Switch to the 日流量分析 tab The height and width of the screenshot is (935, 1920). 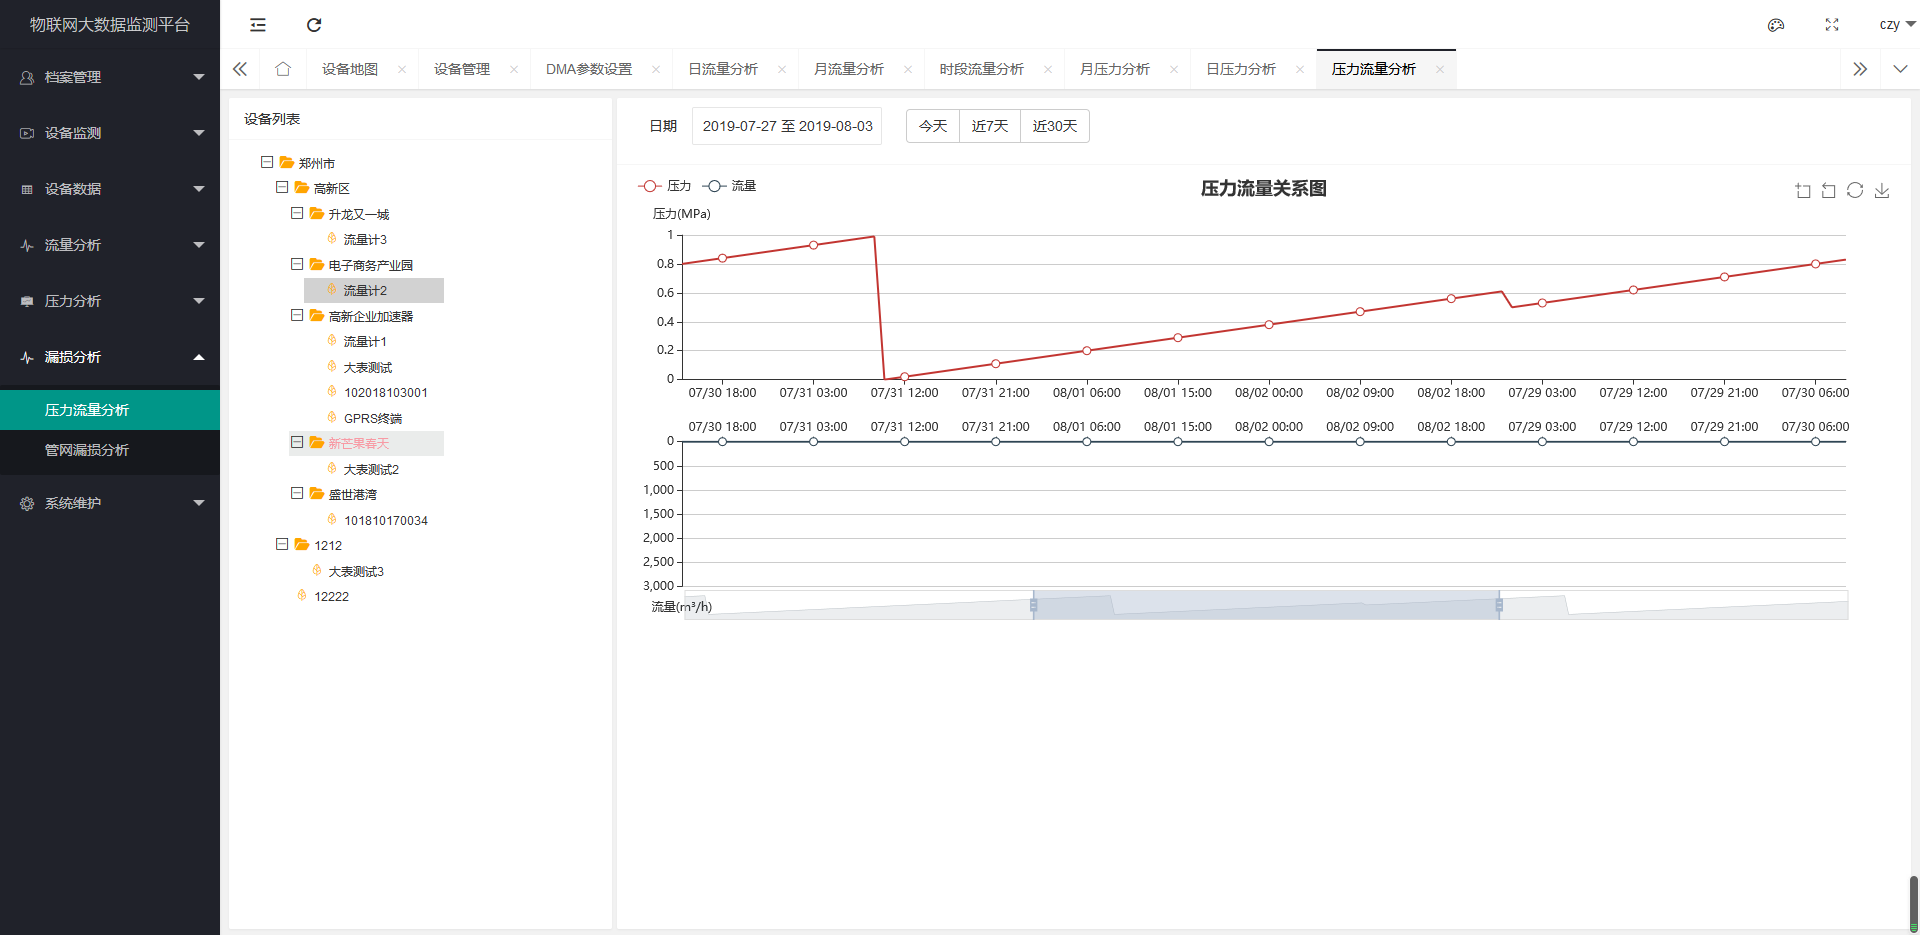click(x=723, y=69)
